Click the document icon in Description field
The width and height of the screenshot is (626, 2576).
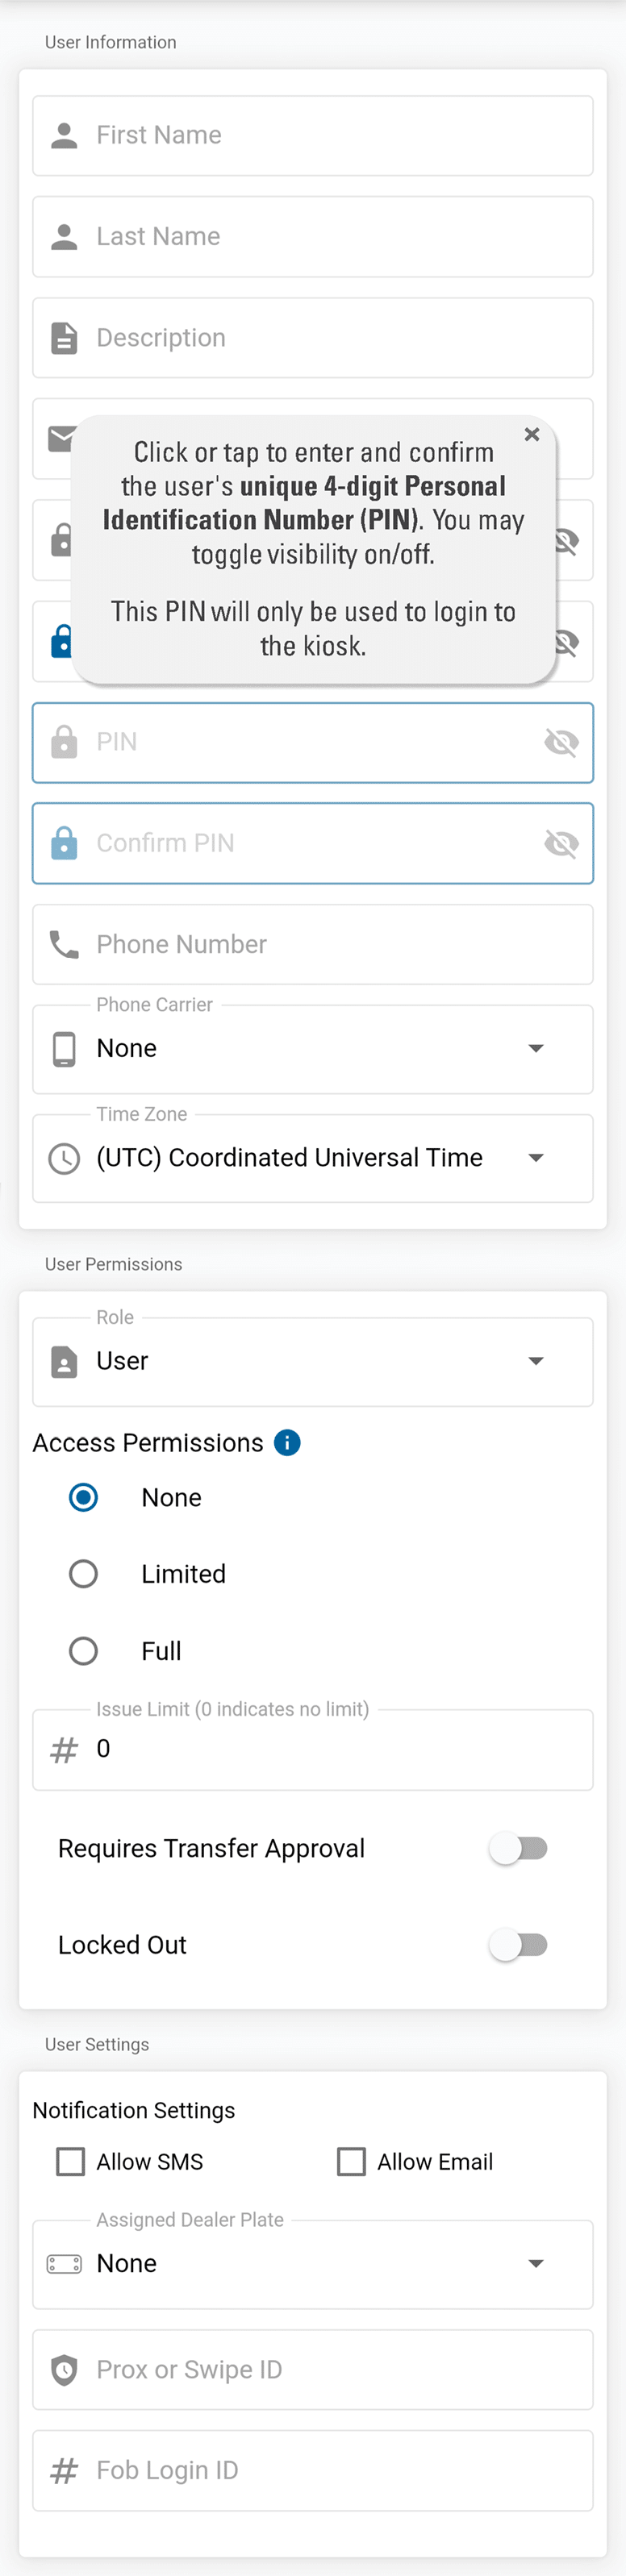click(x=64, y=338)
